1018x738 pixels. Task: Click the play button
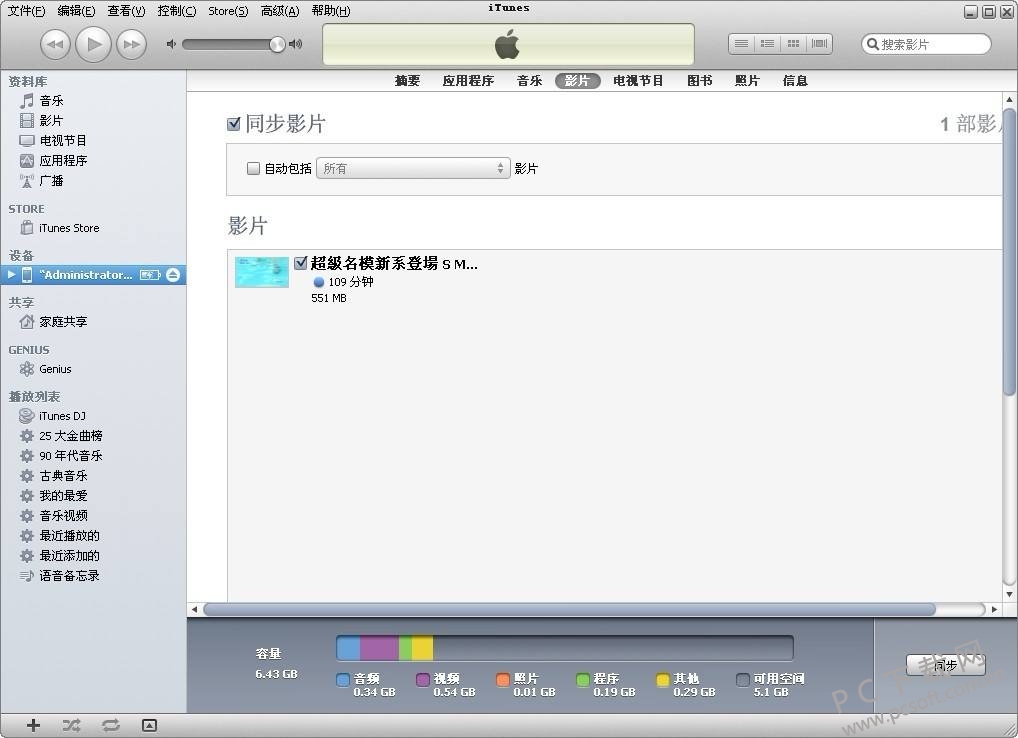click(93, 44)
